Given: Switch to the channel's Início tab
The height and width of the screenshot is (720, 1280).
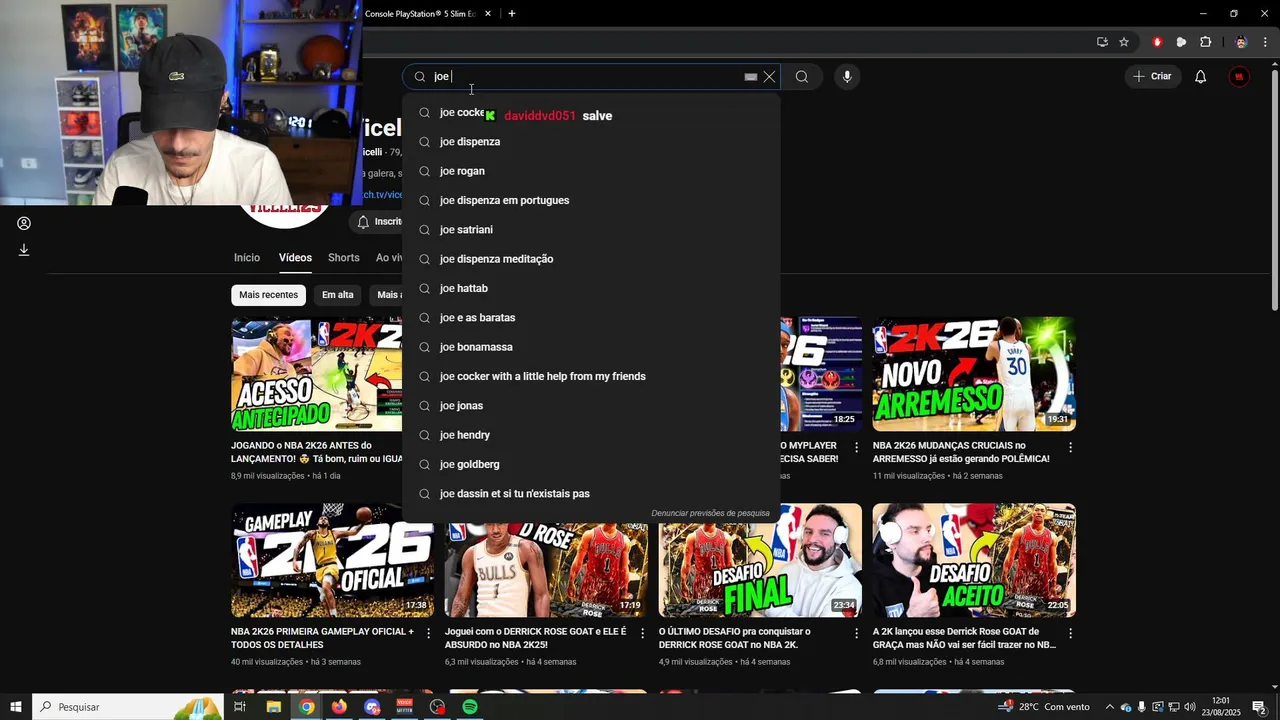Looking at the screenshot, I should 247,258.
